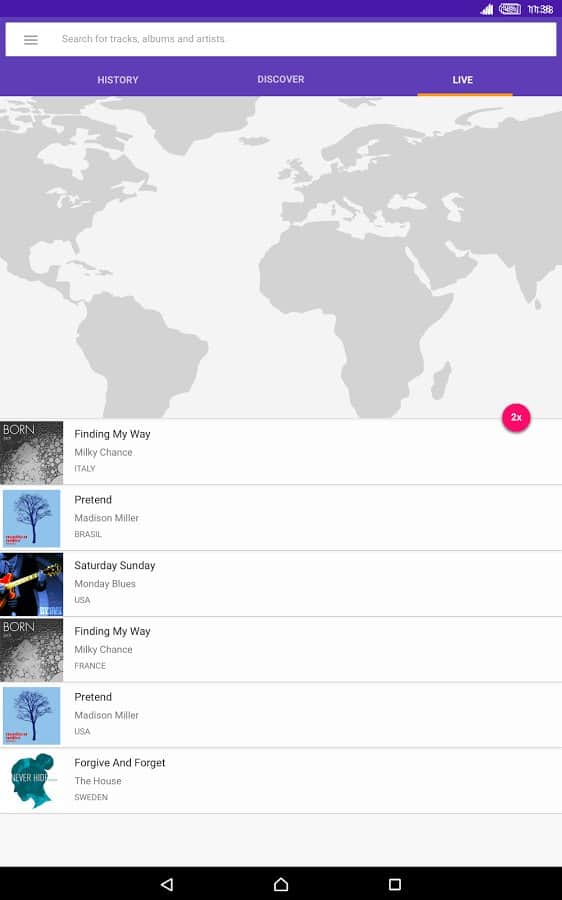Open the hamburger navigation menu

pyautogui.click(x=30, y=40)
